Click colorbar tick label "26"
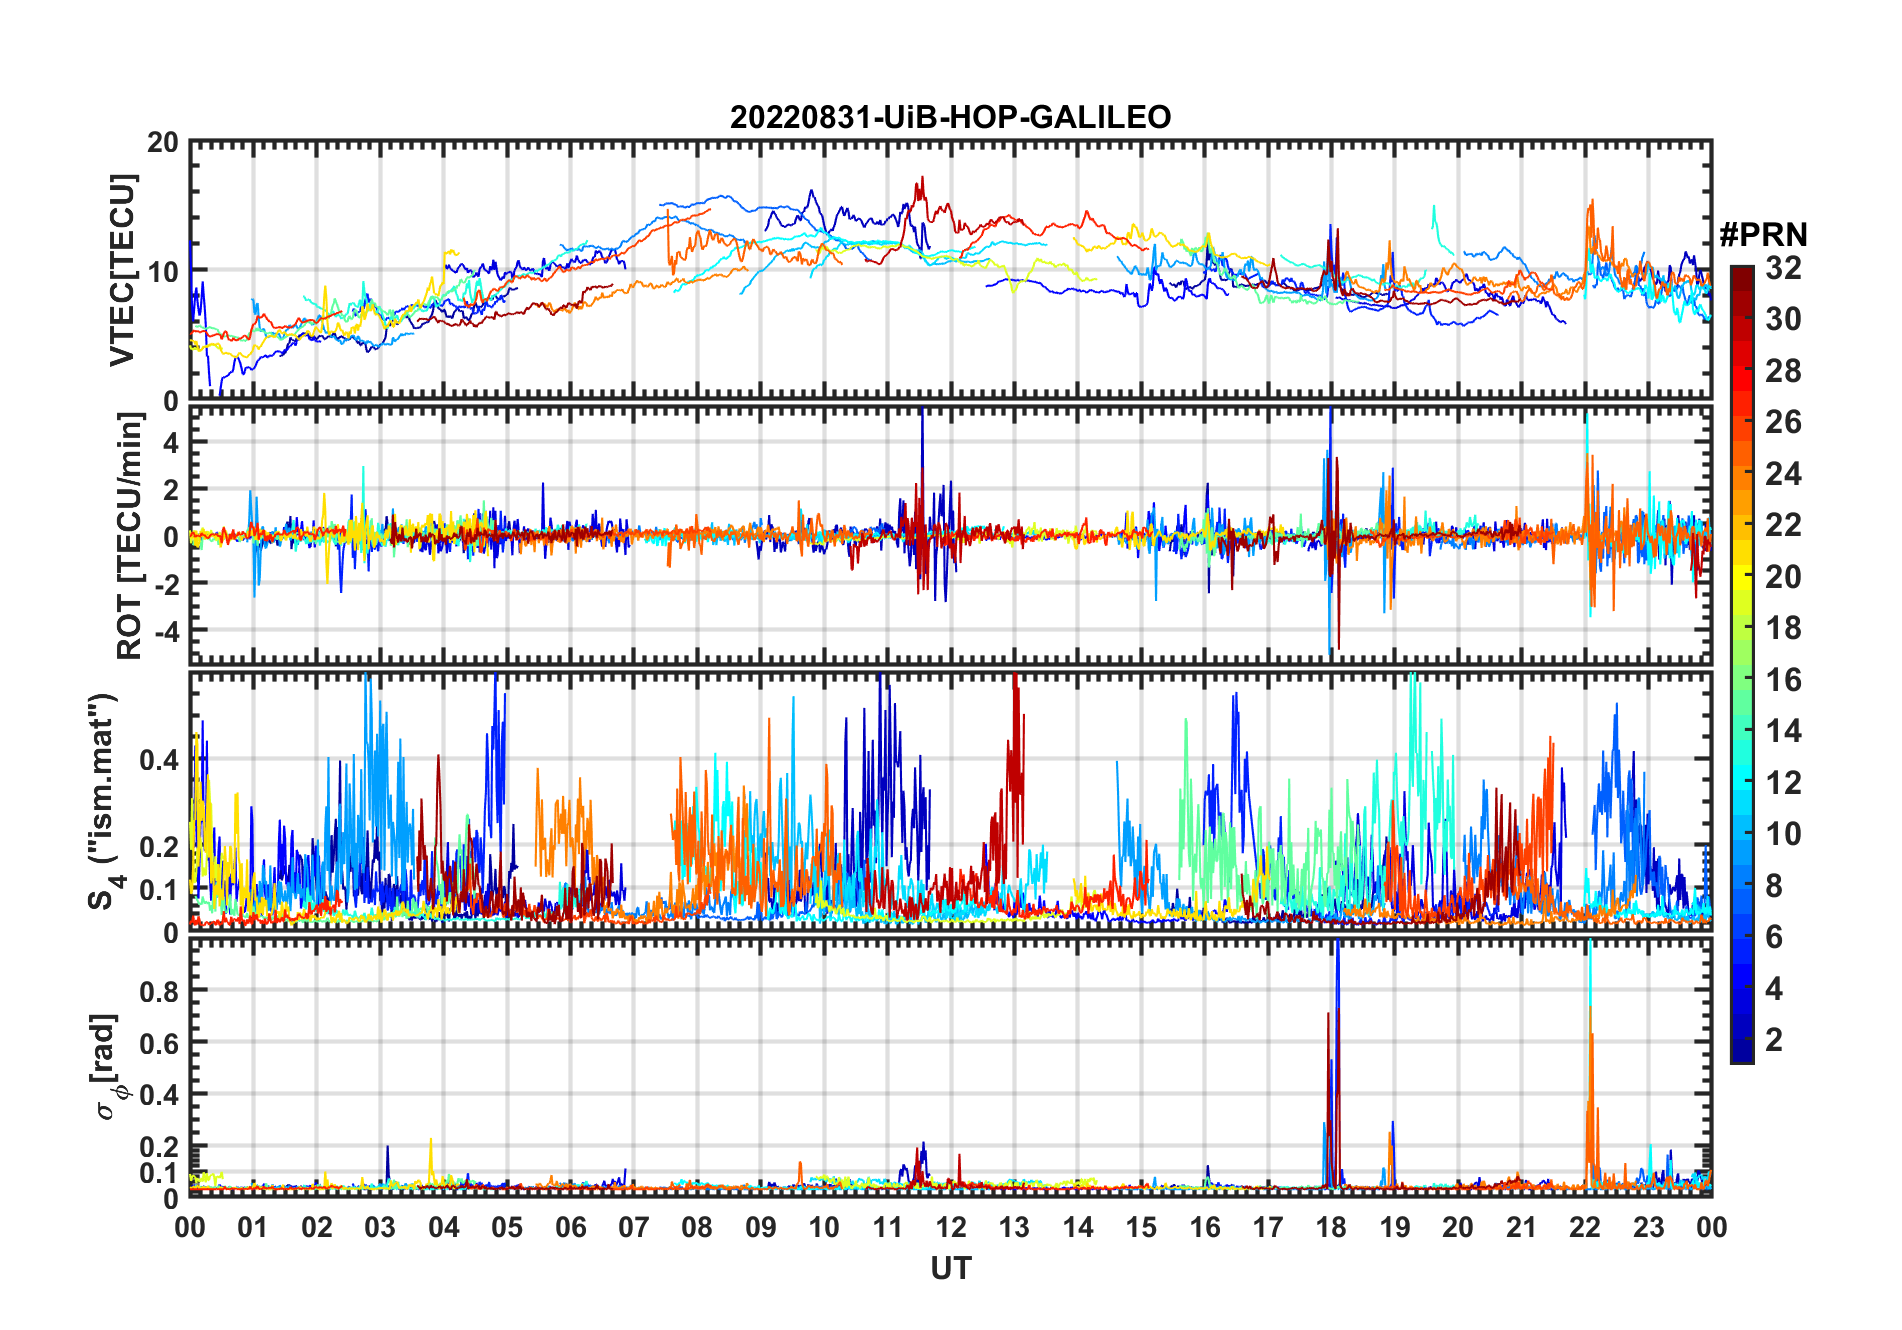This screenshot has width=1902, height=1330. pos(1783,422)
